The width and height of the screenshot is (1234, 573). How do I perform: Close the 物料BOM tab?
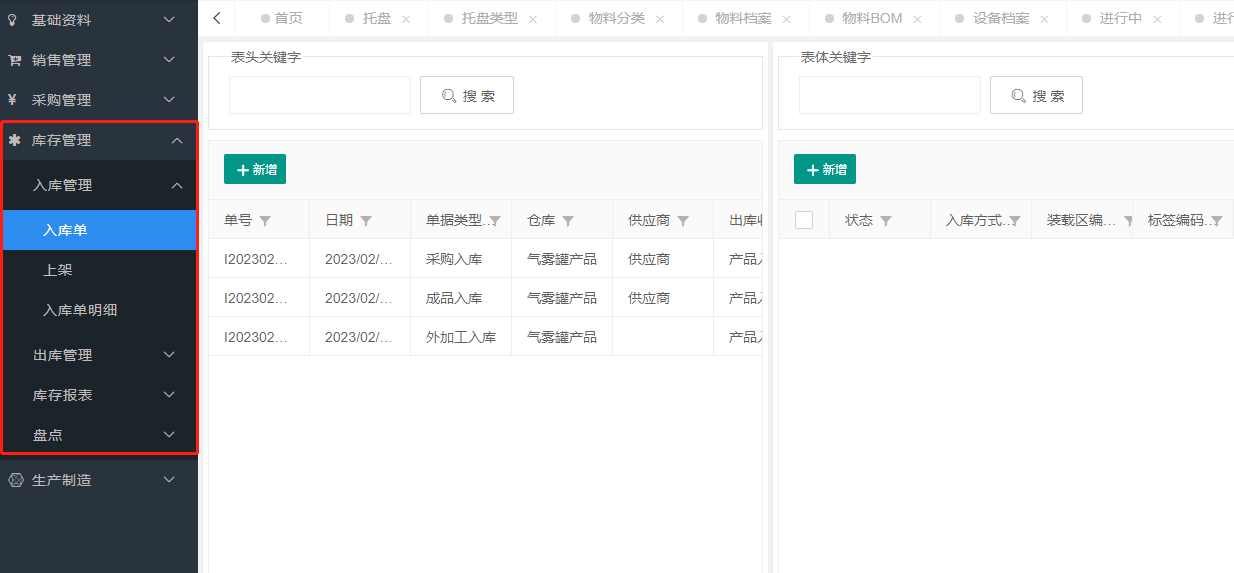tap(917, 19)
